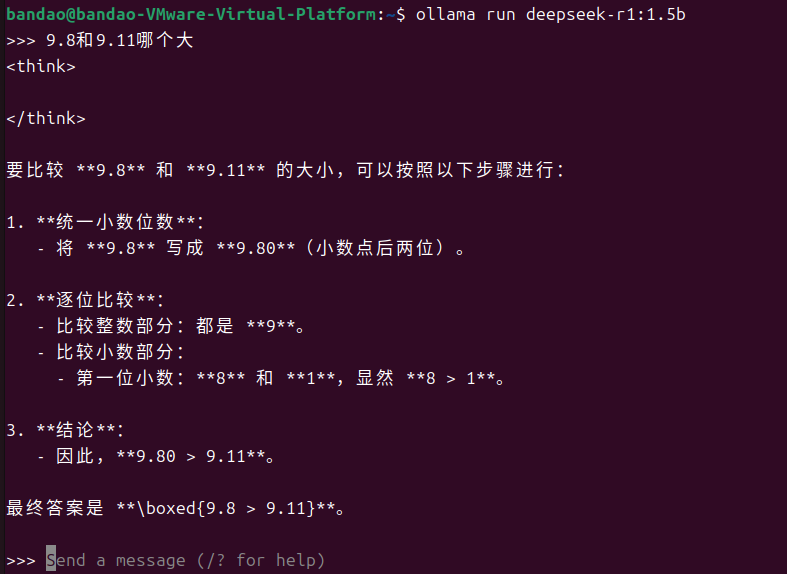Click the ">>>" prompt beside the message cursor

(20, 560)
